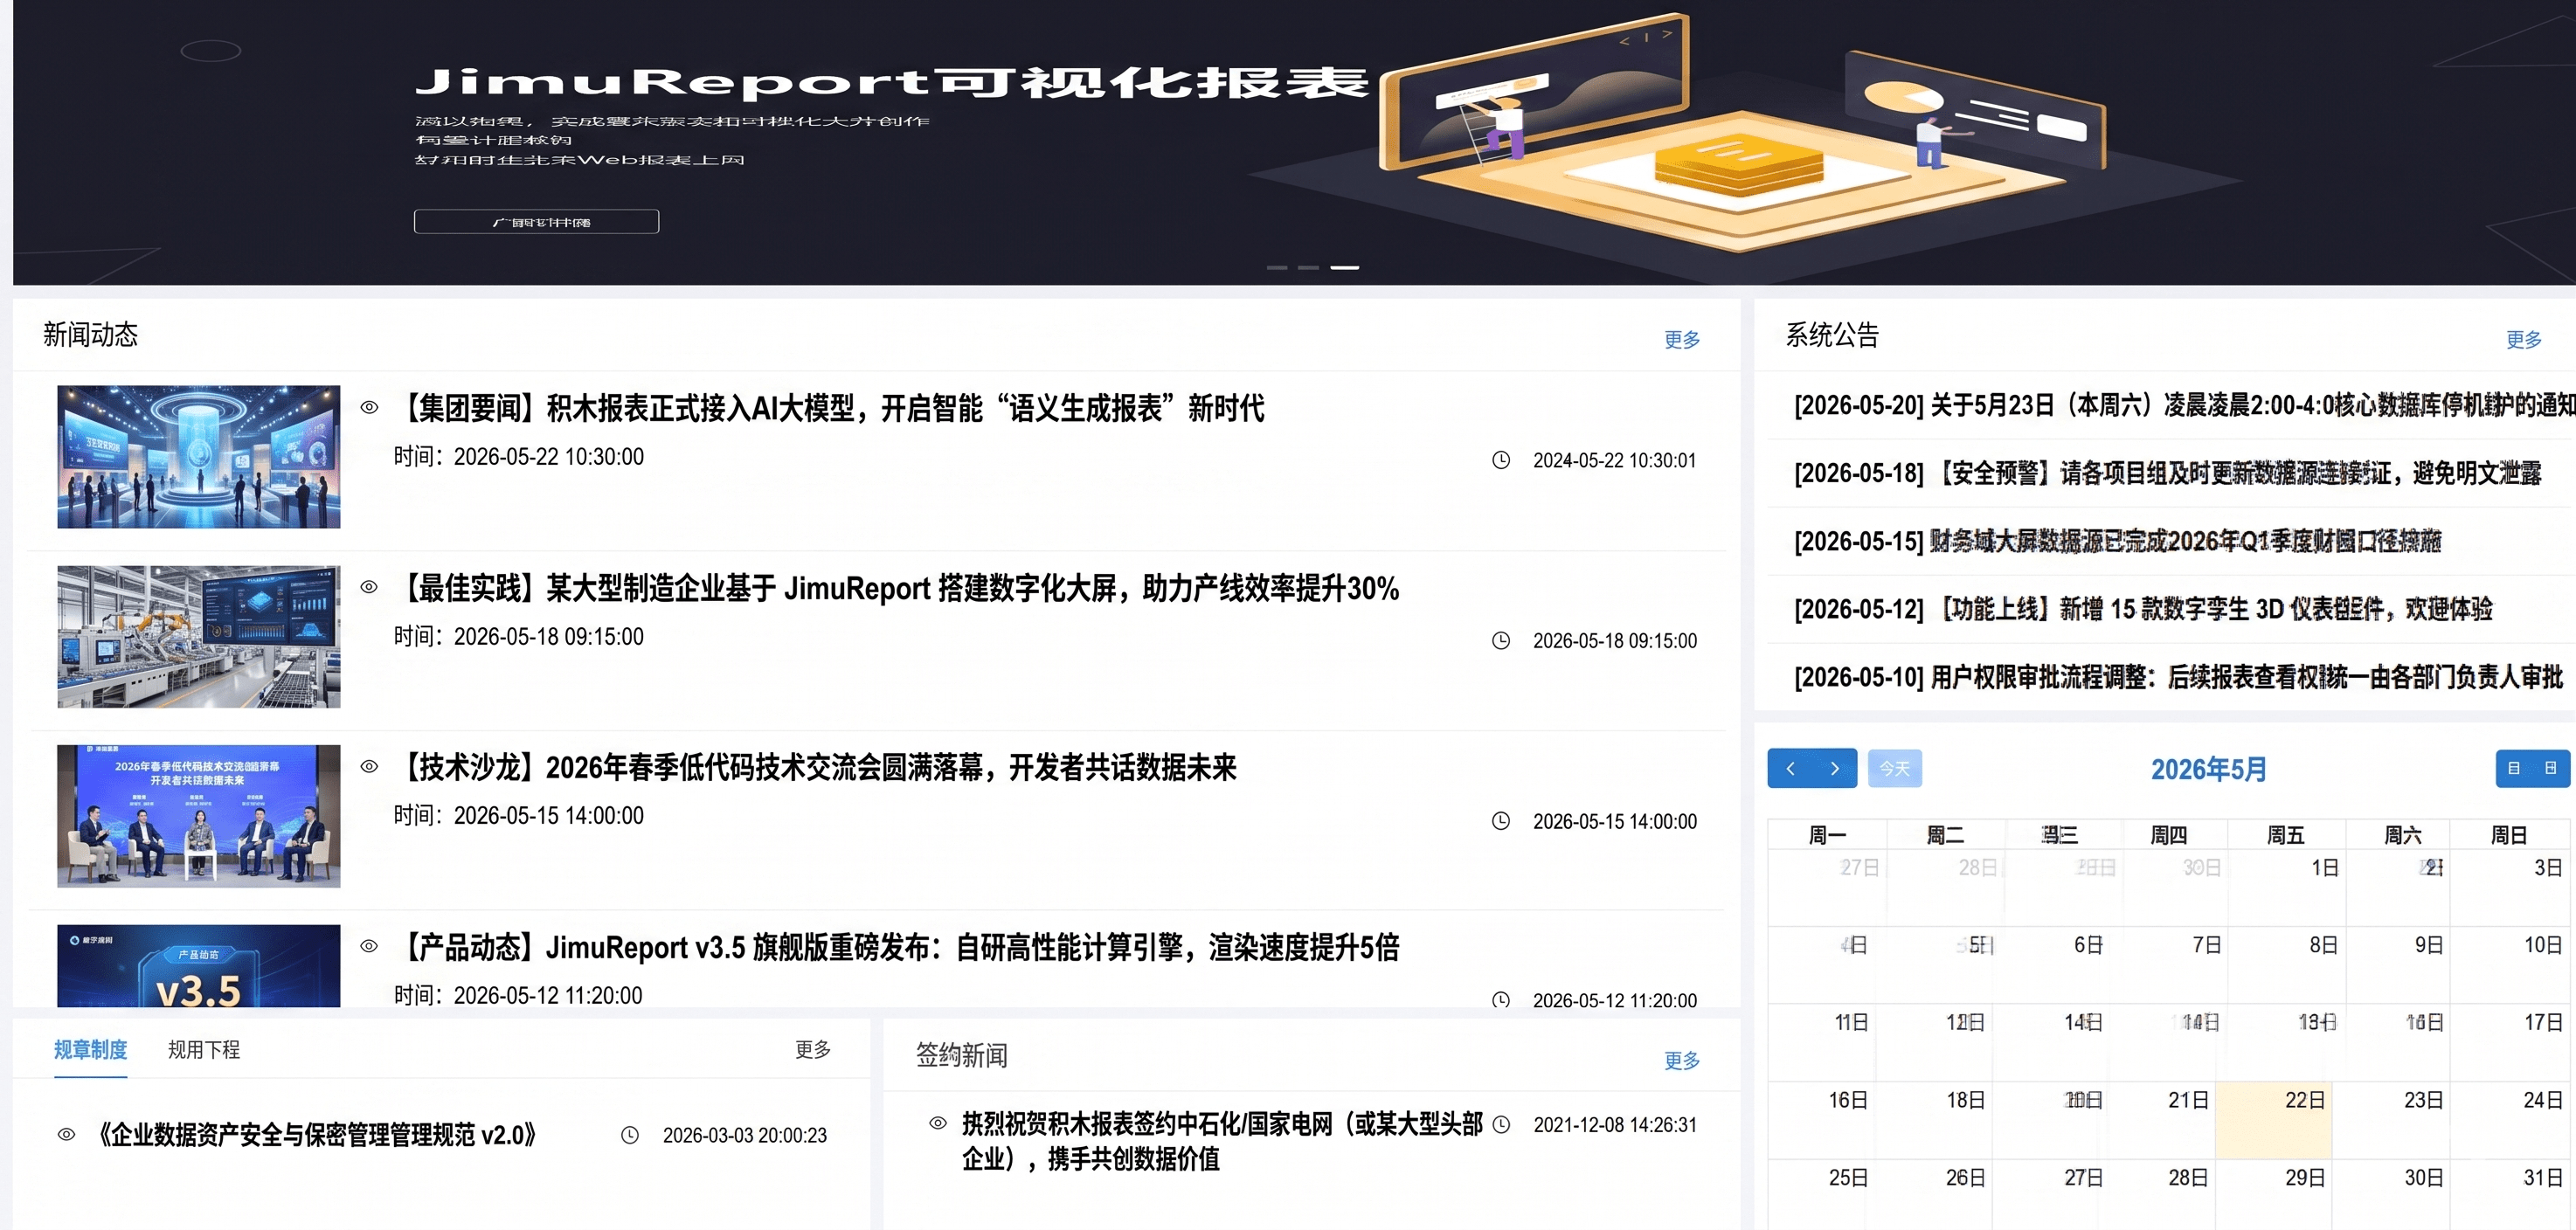Open 更多 in 新闻动态 panel

click(1682, 339)
